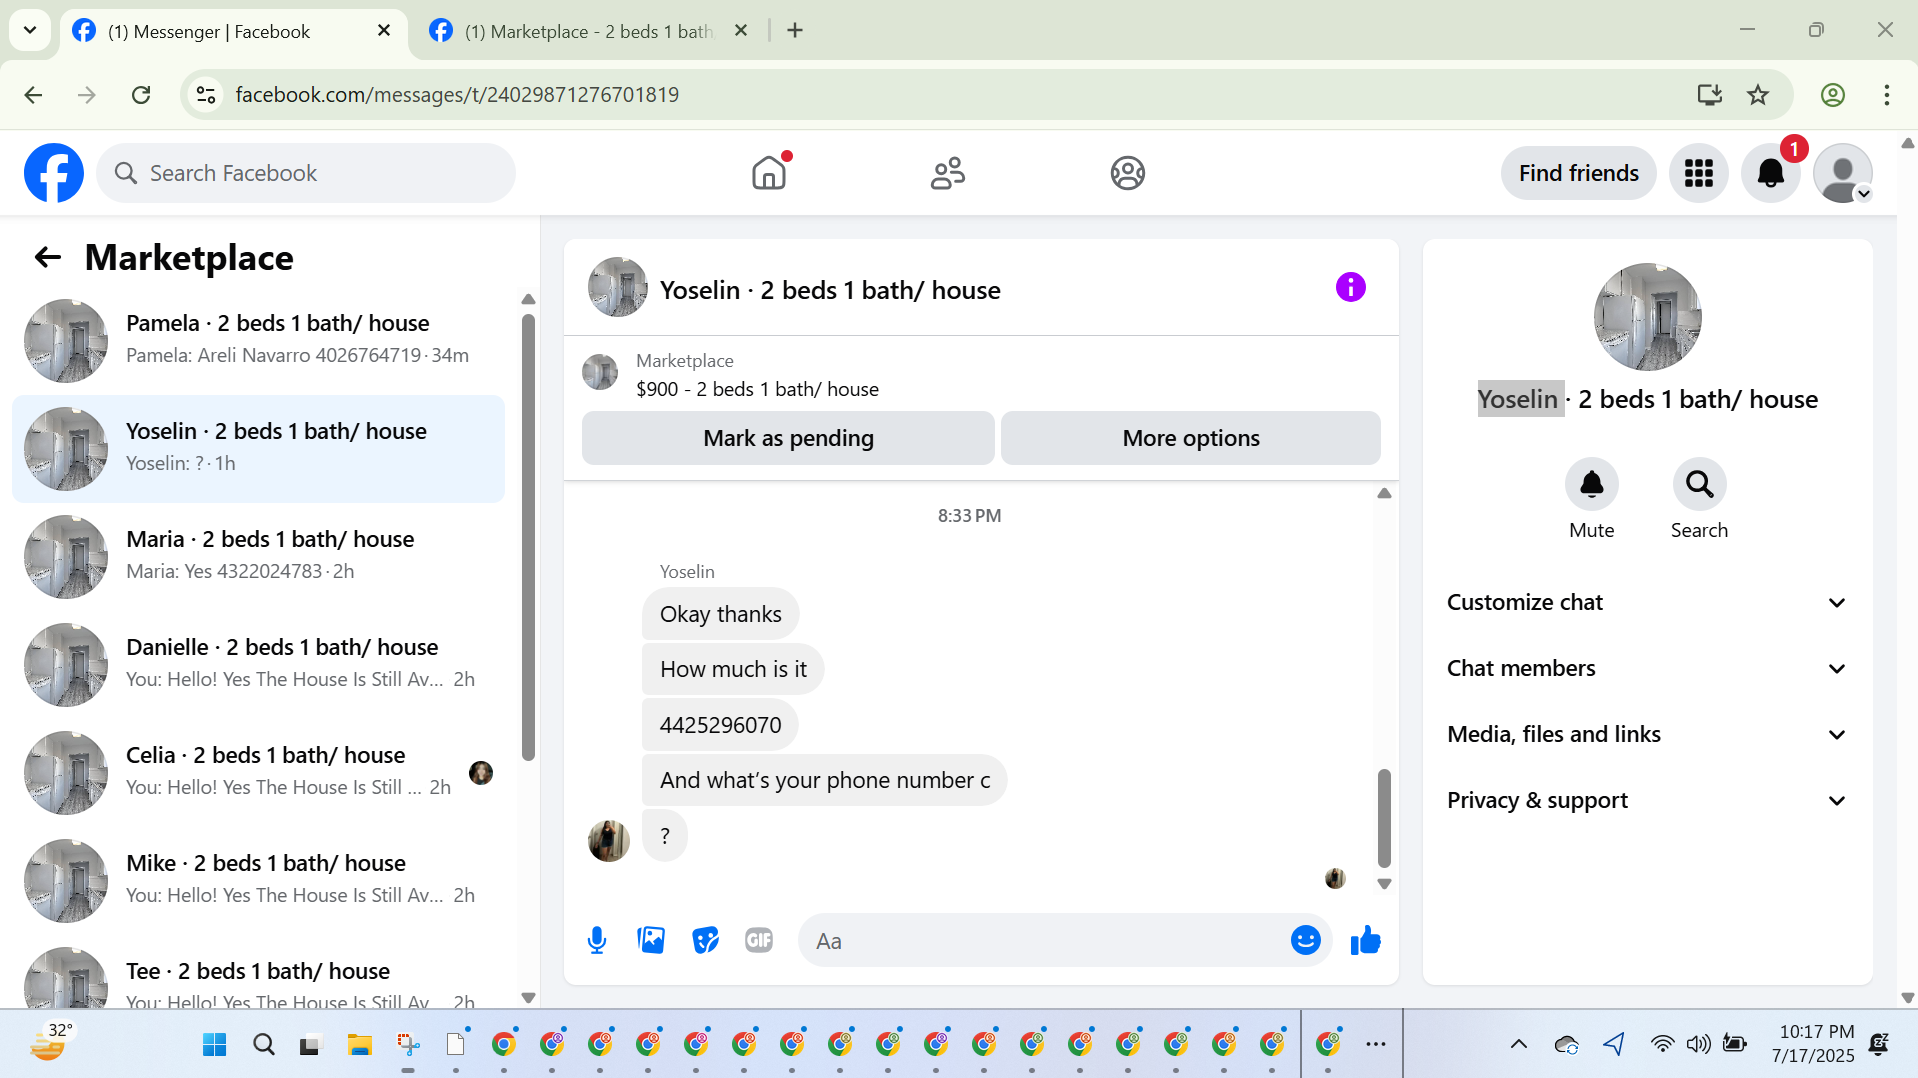Expand Chat members section
This screenshot has width=1918, height=1078.
pos(1647,668)
